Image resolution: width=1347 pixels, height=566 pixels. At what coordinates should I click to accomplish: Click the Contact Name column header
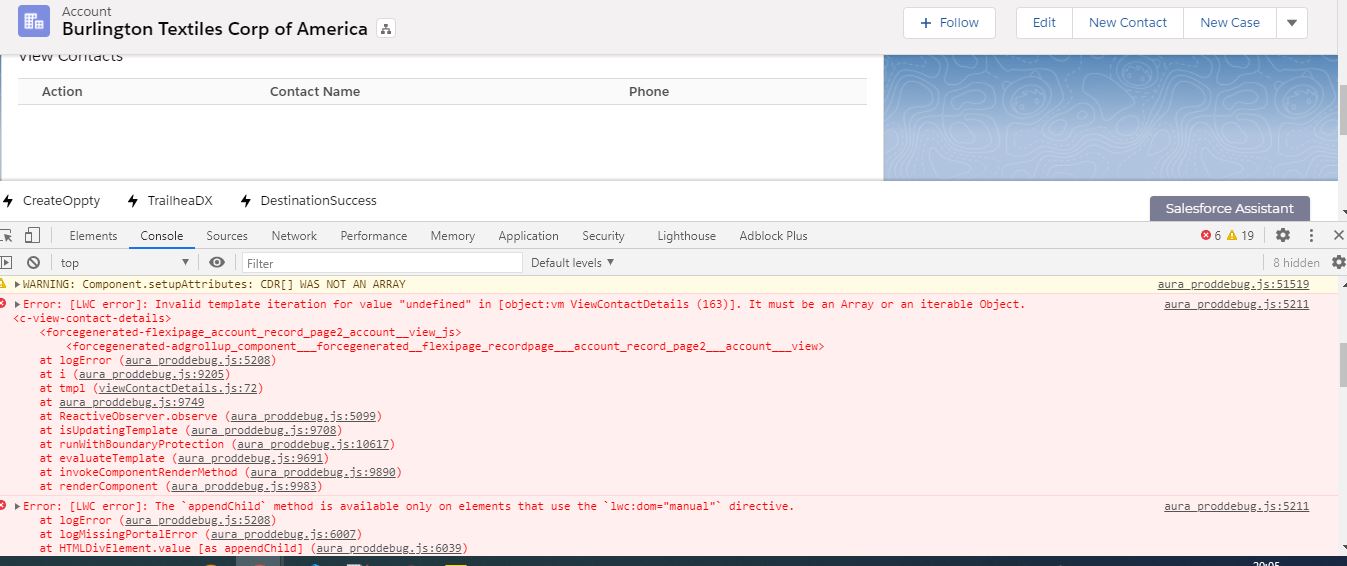point(315,91)
